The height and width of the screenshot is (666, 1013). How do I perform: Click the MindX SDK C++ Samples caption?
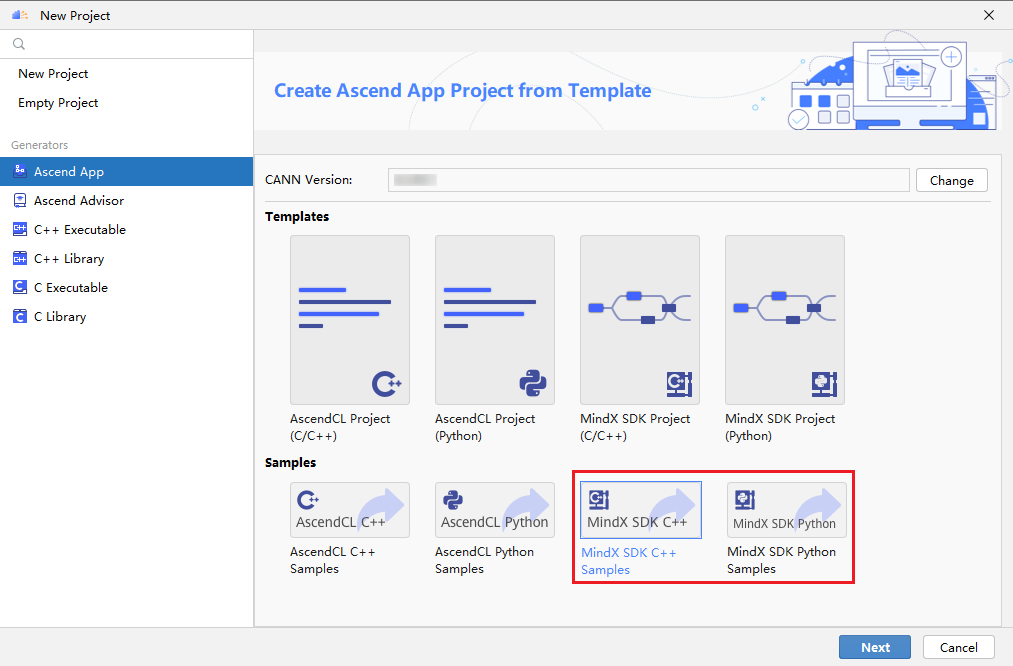629,561
